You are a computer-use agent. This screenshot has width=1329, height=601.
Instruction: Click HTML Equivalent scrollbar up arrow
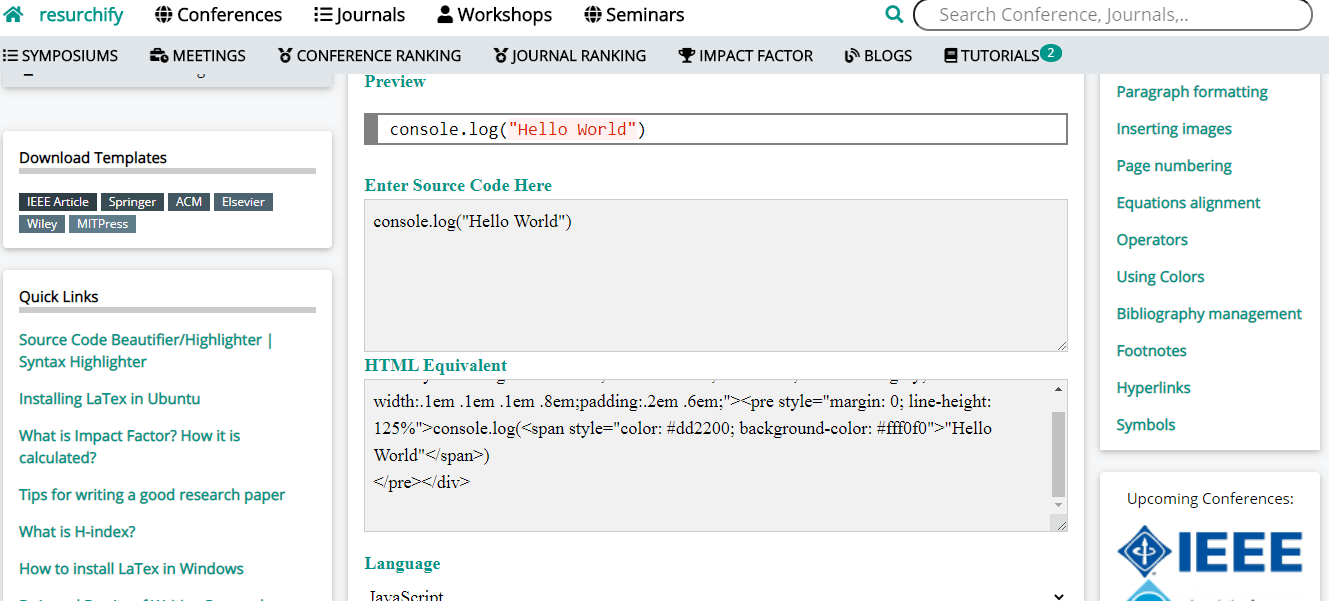click(x=1059, y=388)
